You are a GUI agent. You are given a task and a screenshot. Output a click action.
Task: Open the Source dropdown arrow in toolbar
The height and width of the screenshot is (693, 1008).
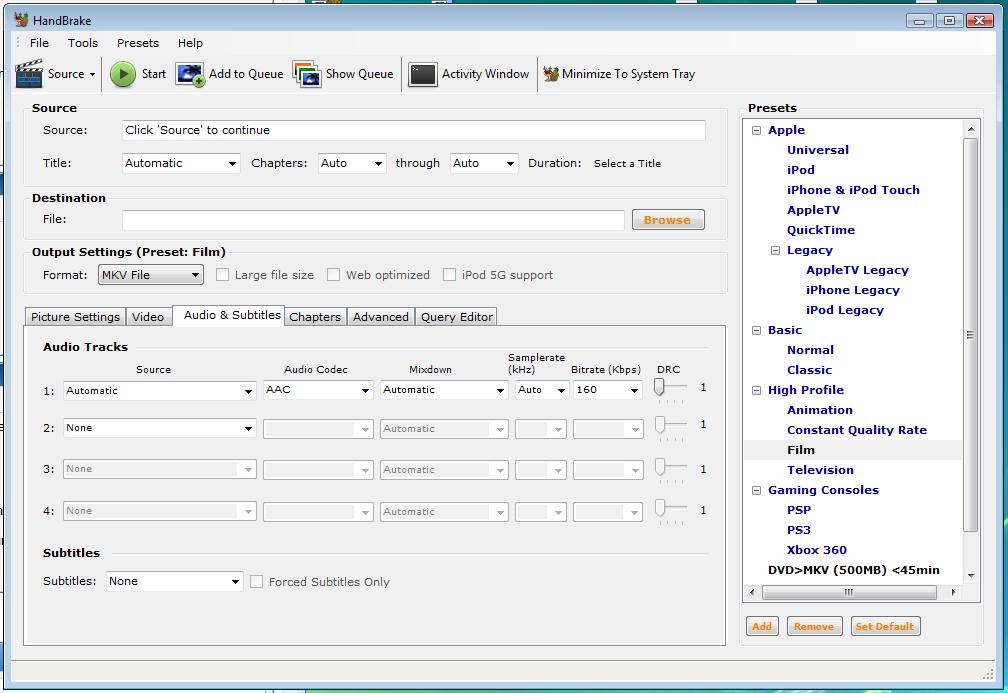[93, 75]
